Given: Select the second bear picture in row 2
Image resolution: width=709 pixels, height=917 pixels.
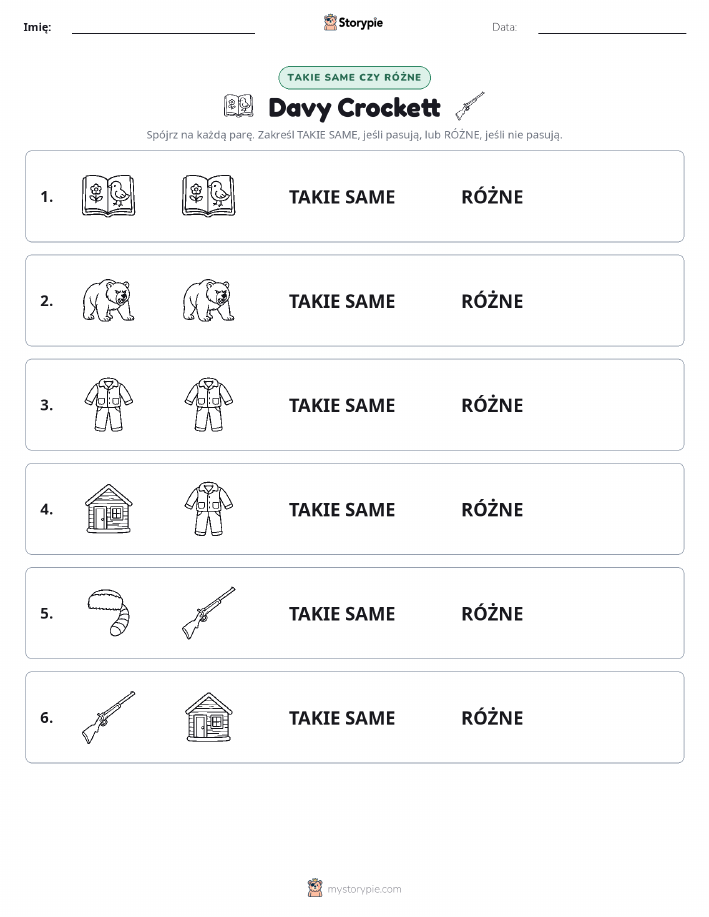Looking at the screenshot, I should pos(208,300).
